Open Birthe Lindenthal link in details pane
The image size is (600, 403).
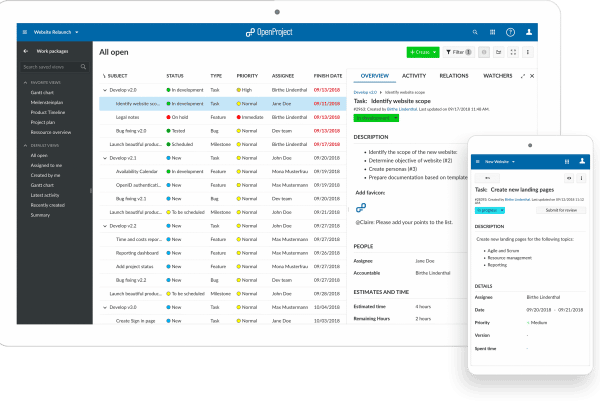(402, 109)
